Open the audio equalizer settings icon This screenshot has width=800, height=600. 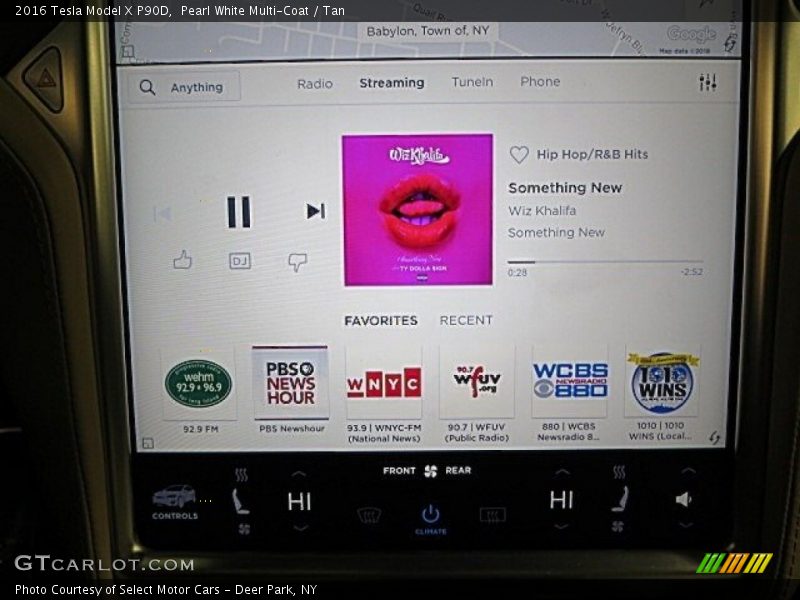(x=708, y=82)
